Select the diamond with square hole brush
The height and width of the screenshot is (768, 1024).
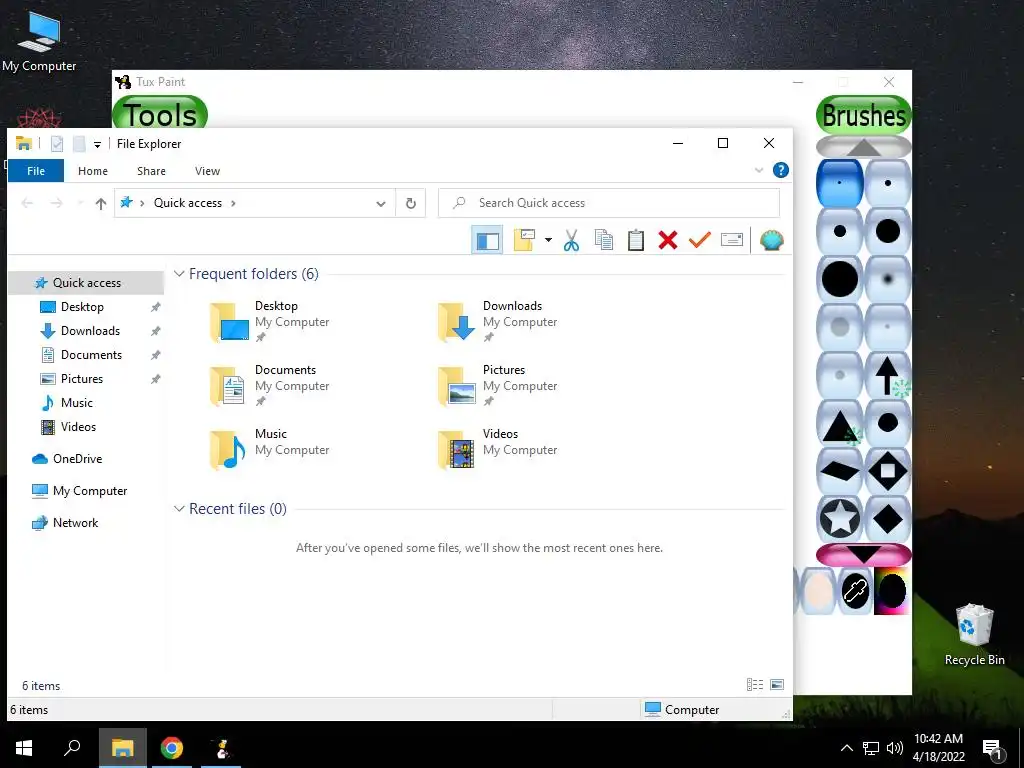888,471
